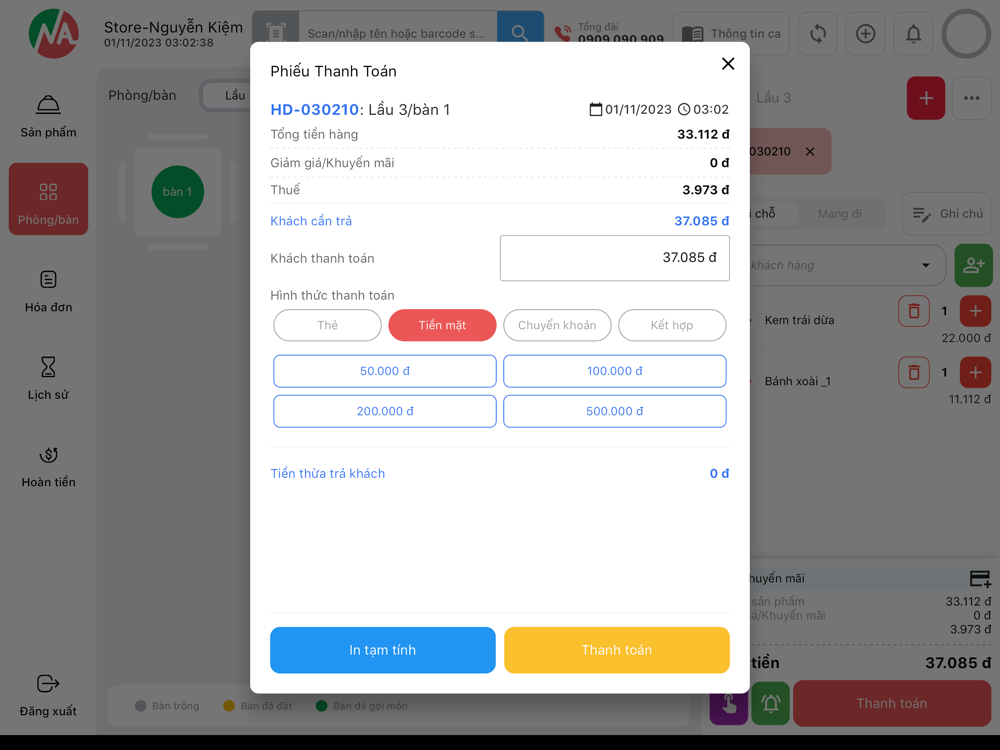Viewport: 1000px width, 750px height.
Task: Delete Kem trái dừa item
Action: (913, 311)
